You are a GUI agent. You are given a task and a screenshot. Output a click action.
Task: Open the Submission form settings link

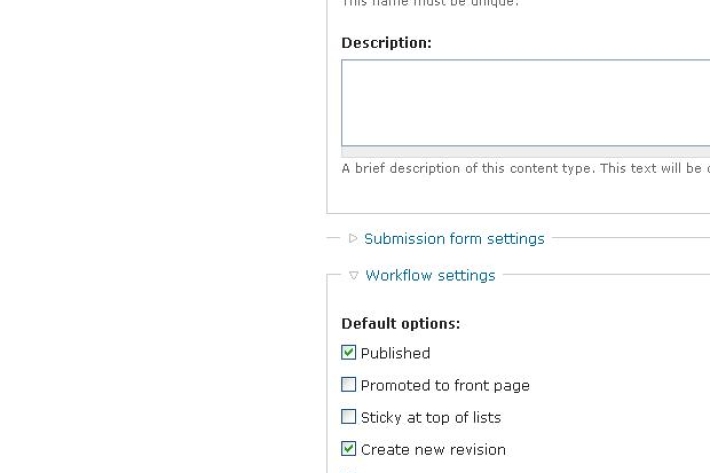[x=454, y=239]
